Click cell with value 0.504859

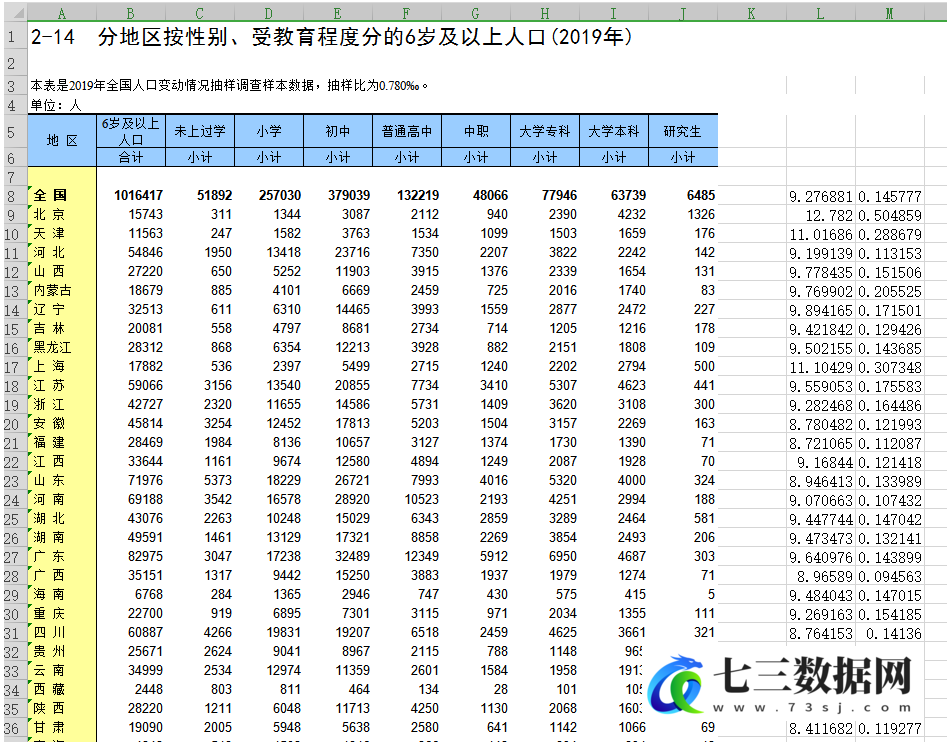pos(890,216)
